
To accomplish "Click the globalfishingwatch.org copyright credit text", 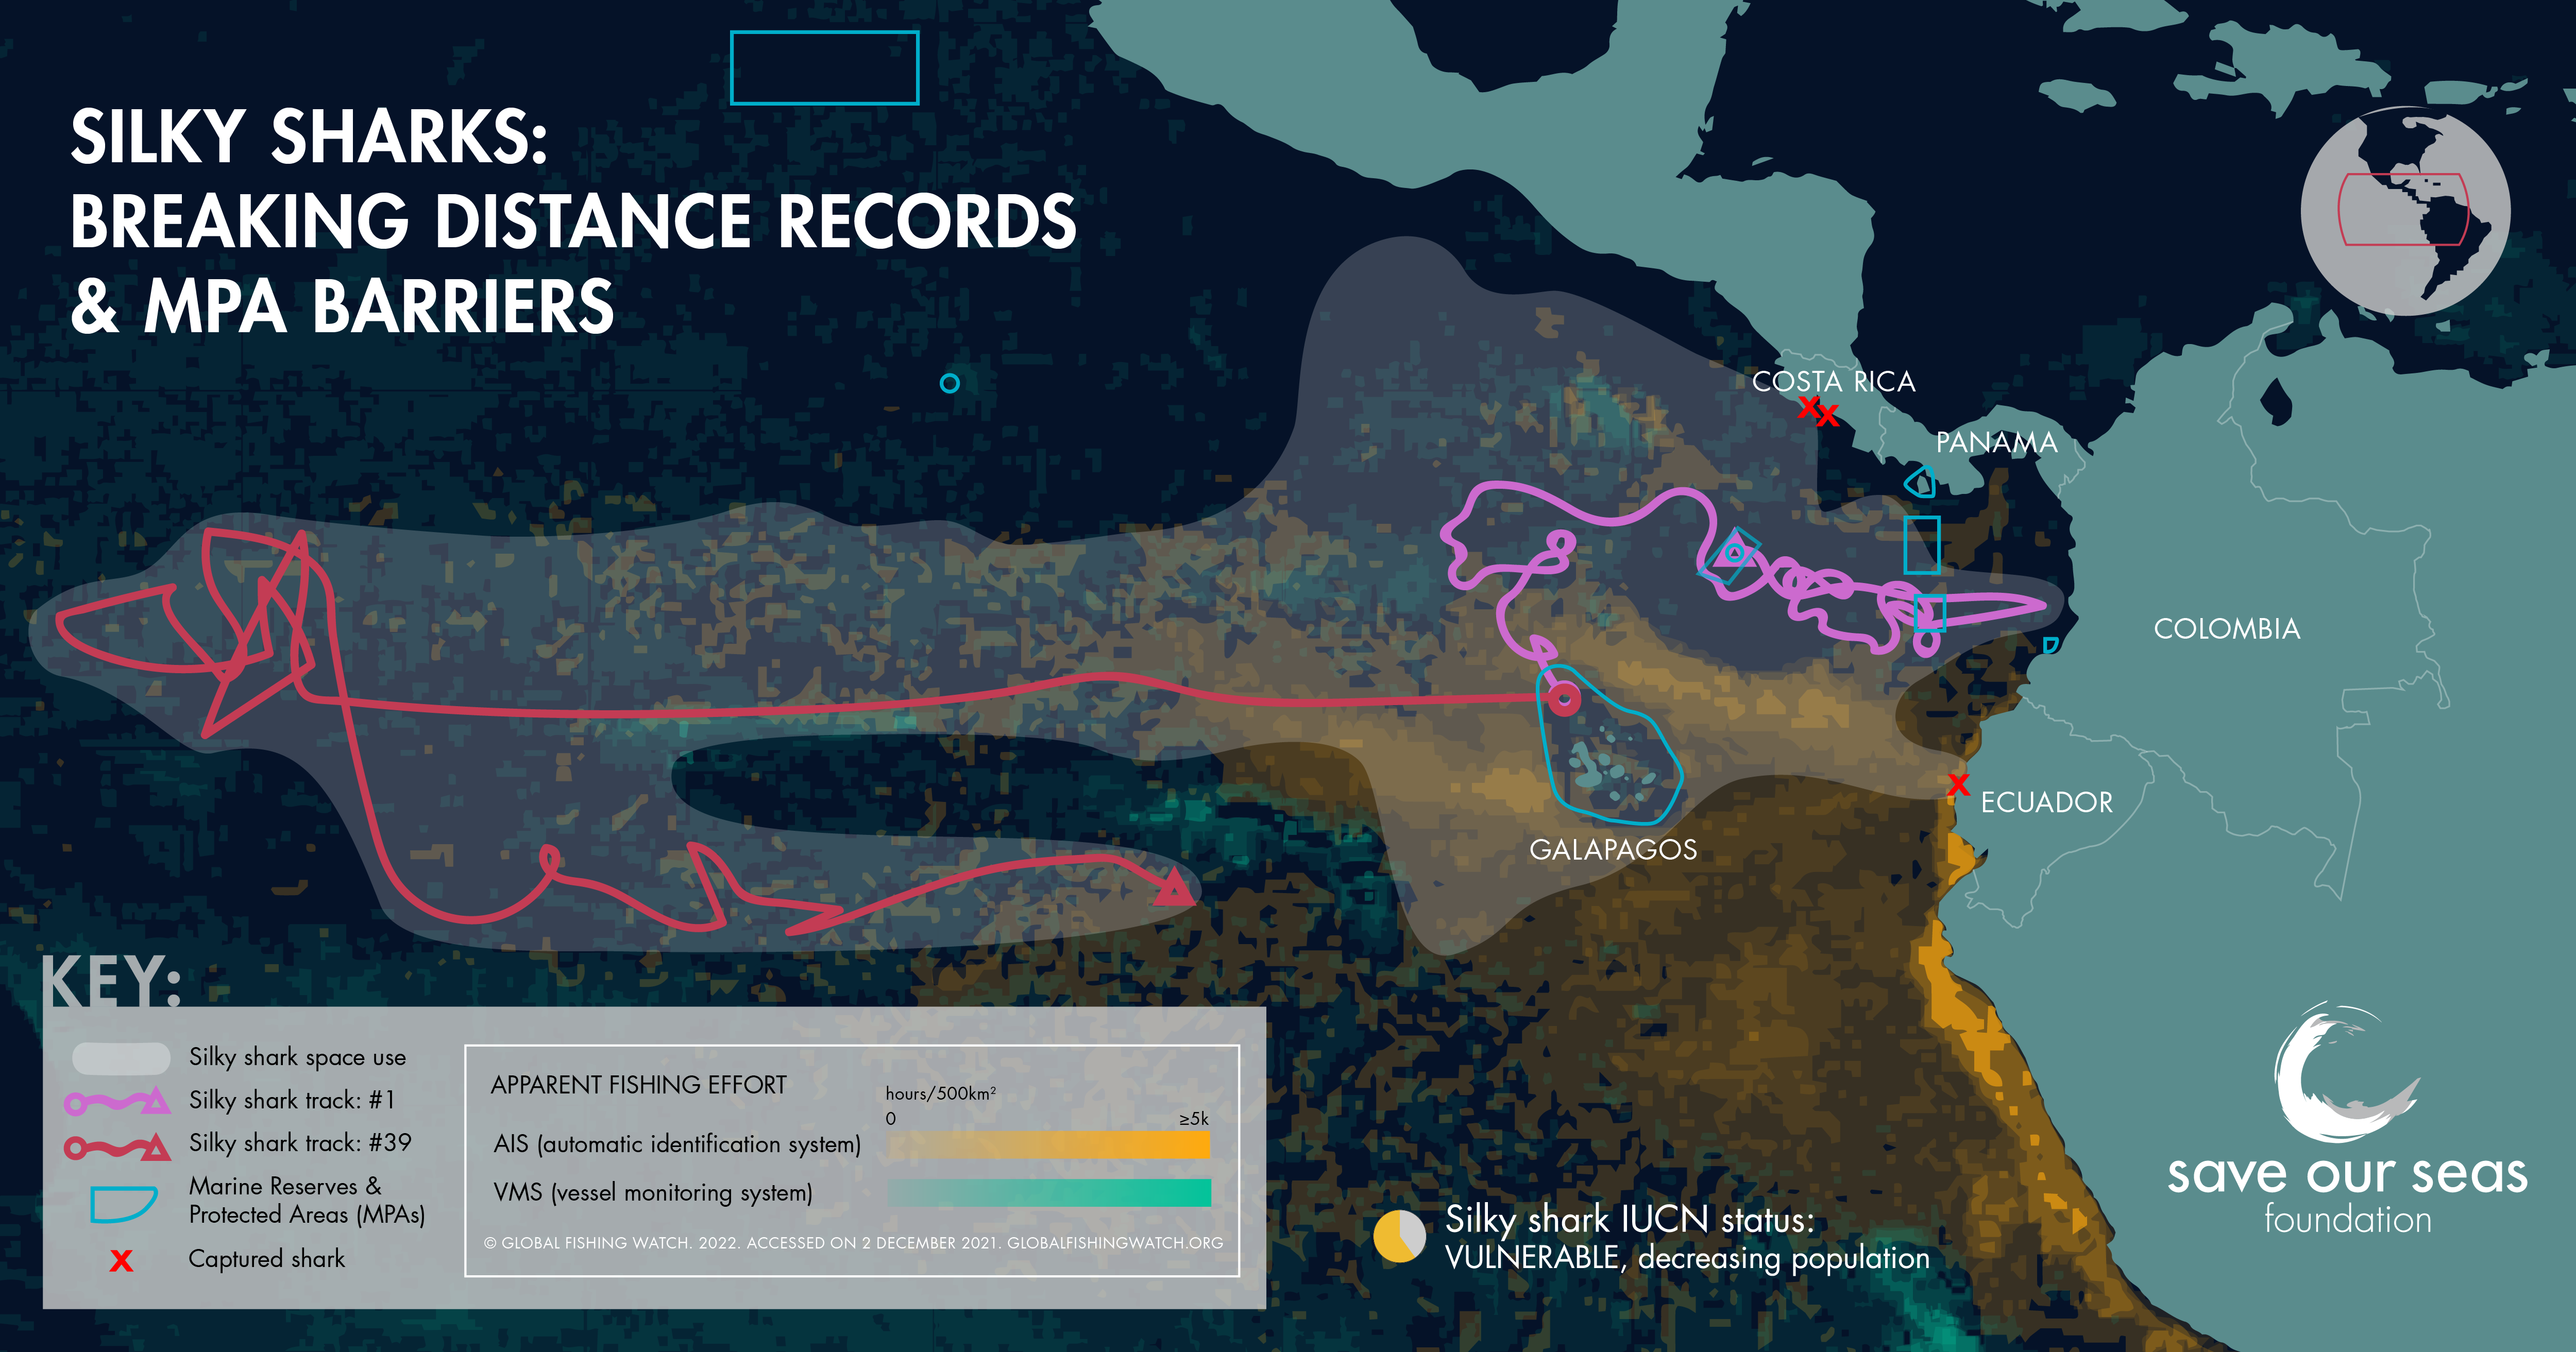I will click(x=853, y=1243).
